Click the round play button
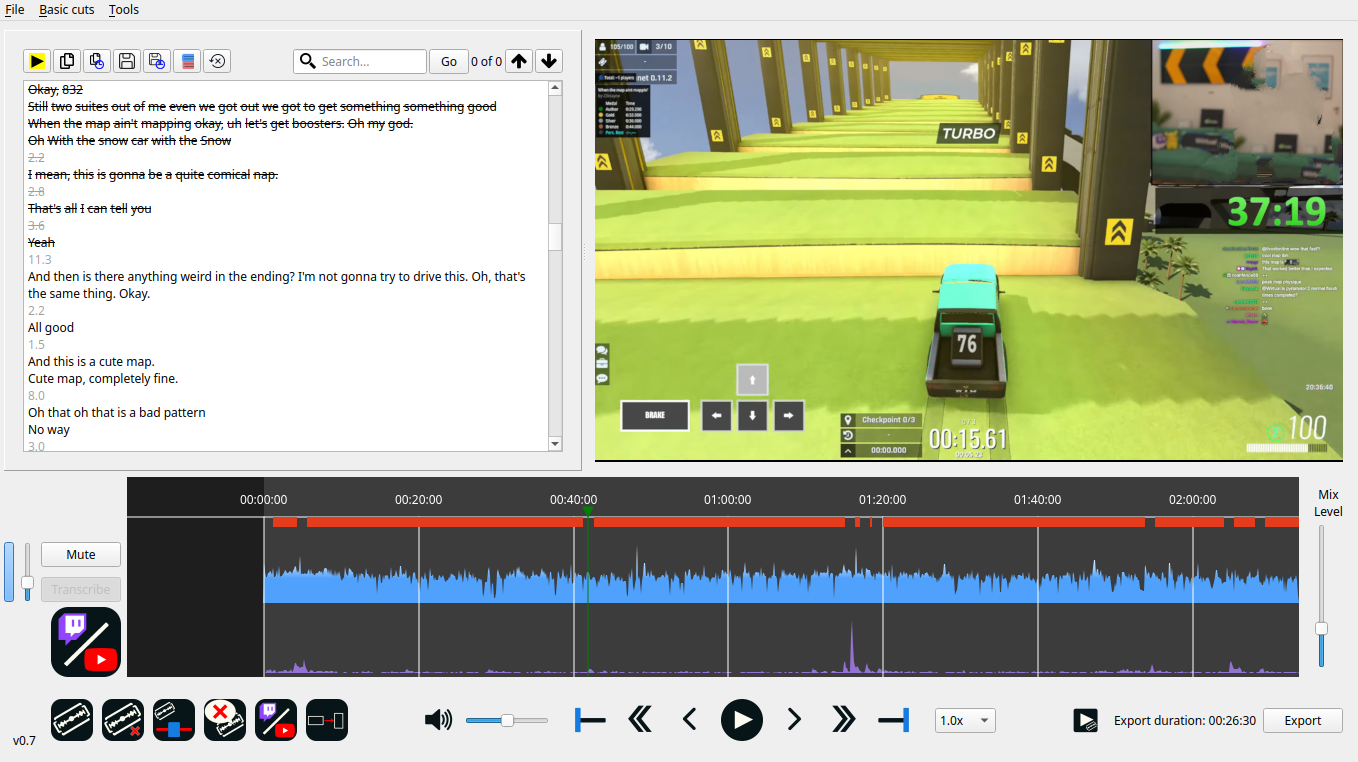 (x=742, y=720)
